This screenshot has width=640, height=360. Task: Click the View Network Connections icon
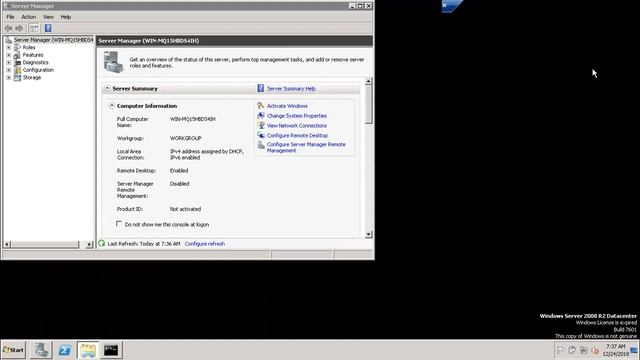(261, 125)
